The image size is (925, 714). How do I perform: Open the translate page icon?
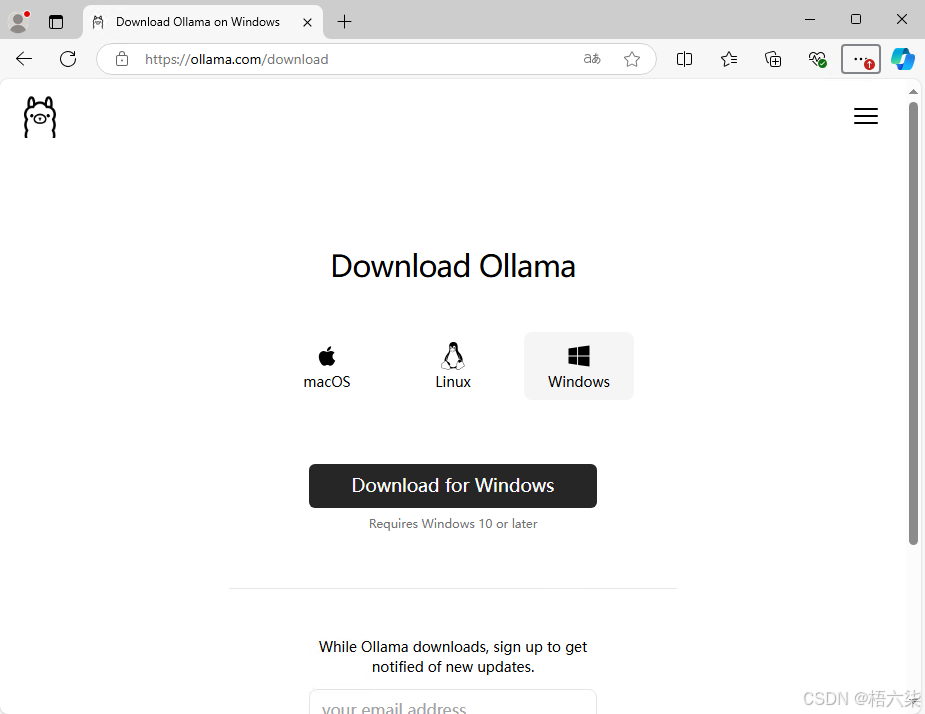pyautogui.click(x=592, y=59)
